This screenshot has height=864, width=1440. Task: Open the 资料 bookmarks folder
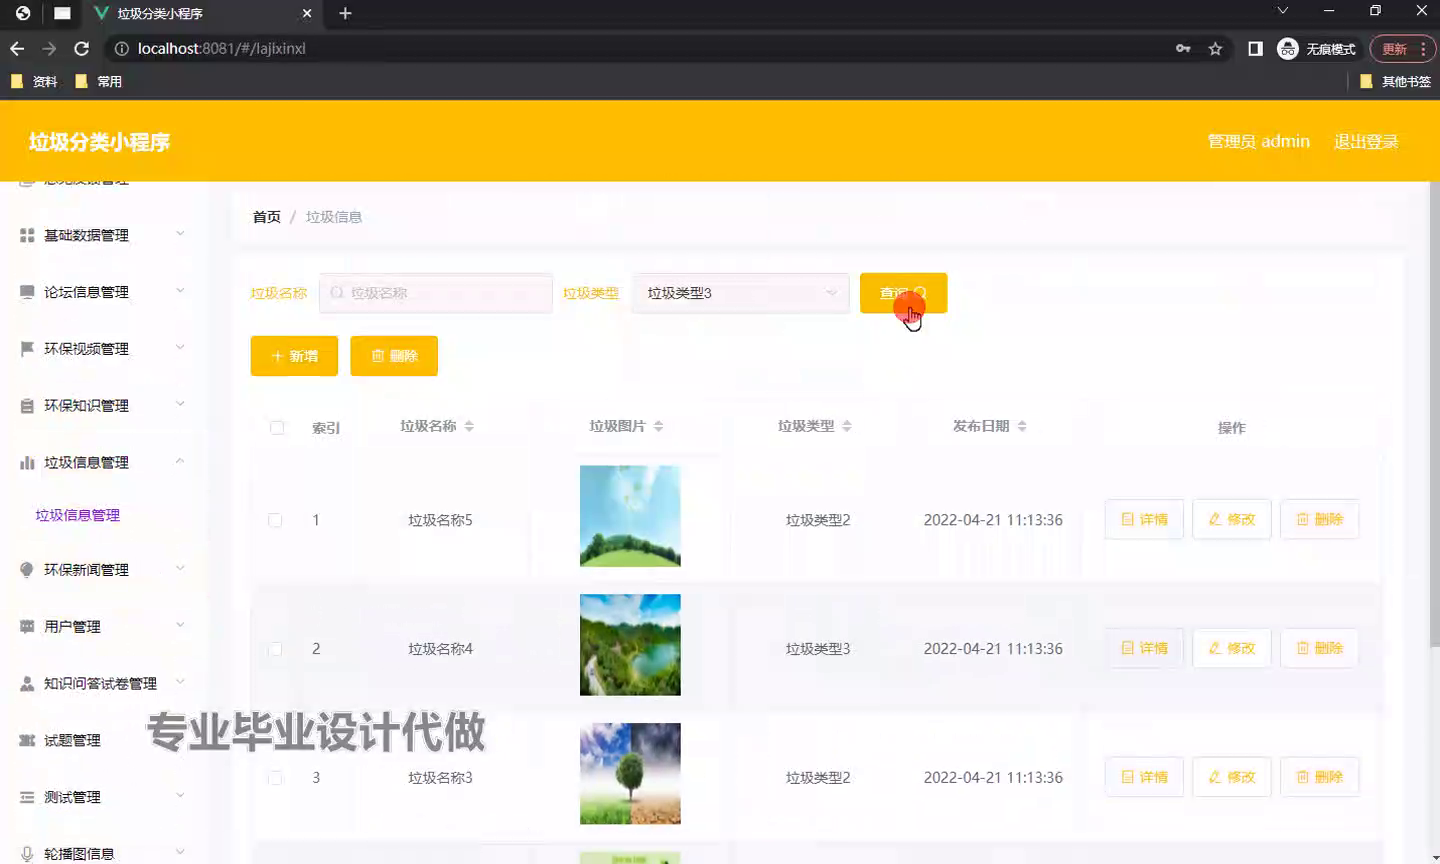click(x=34, y=81)
